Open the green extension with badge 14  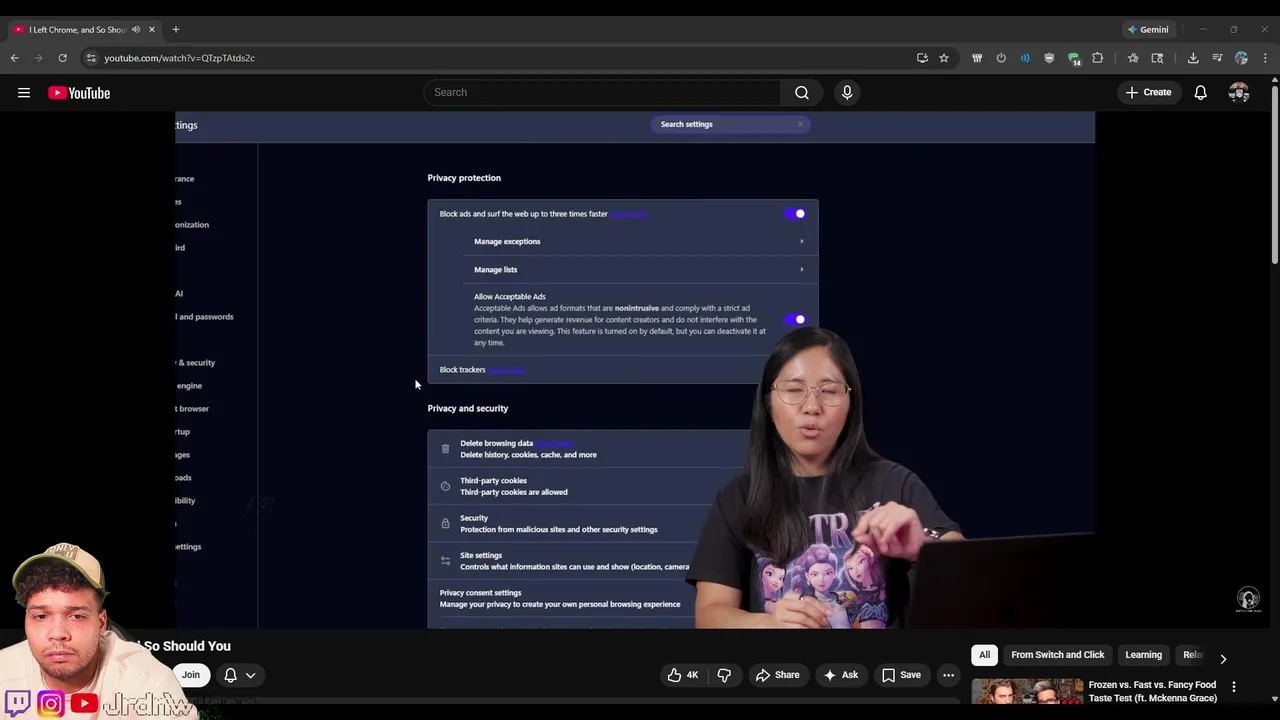point(1074,58)
